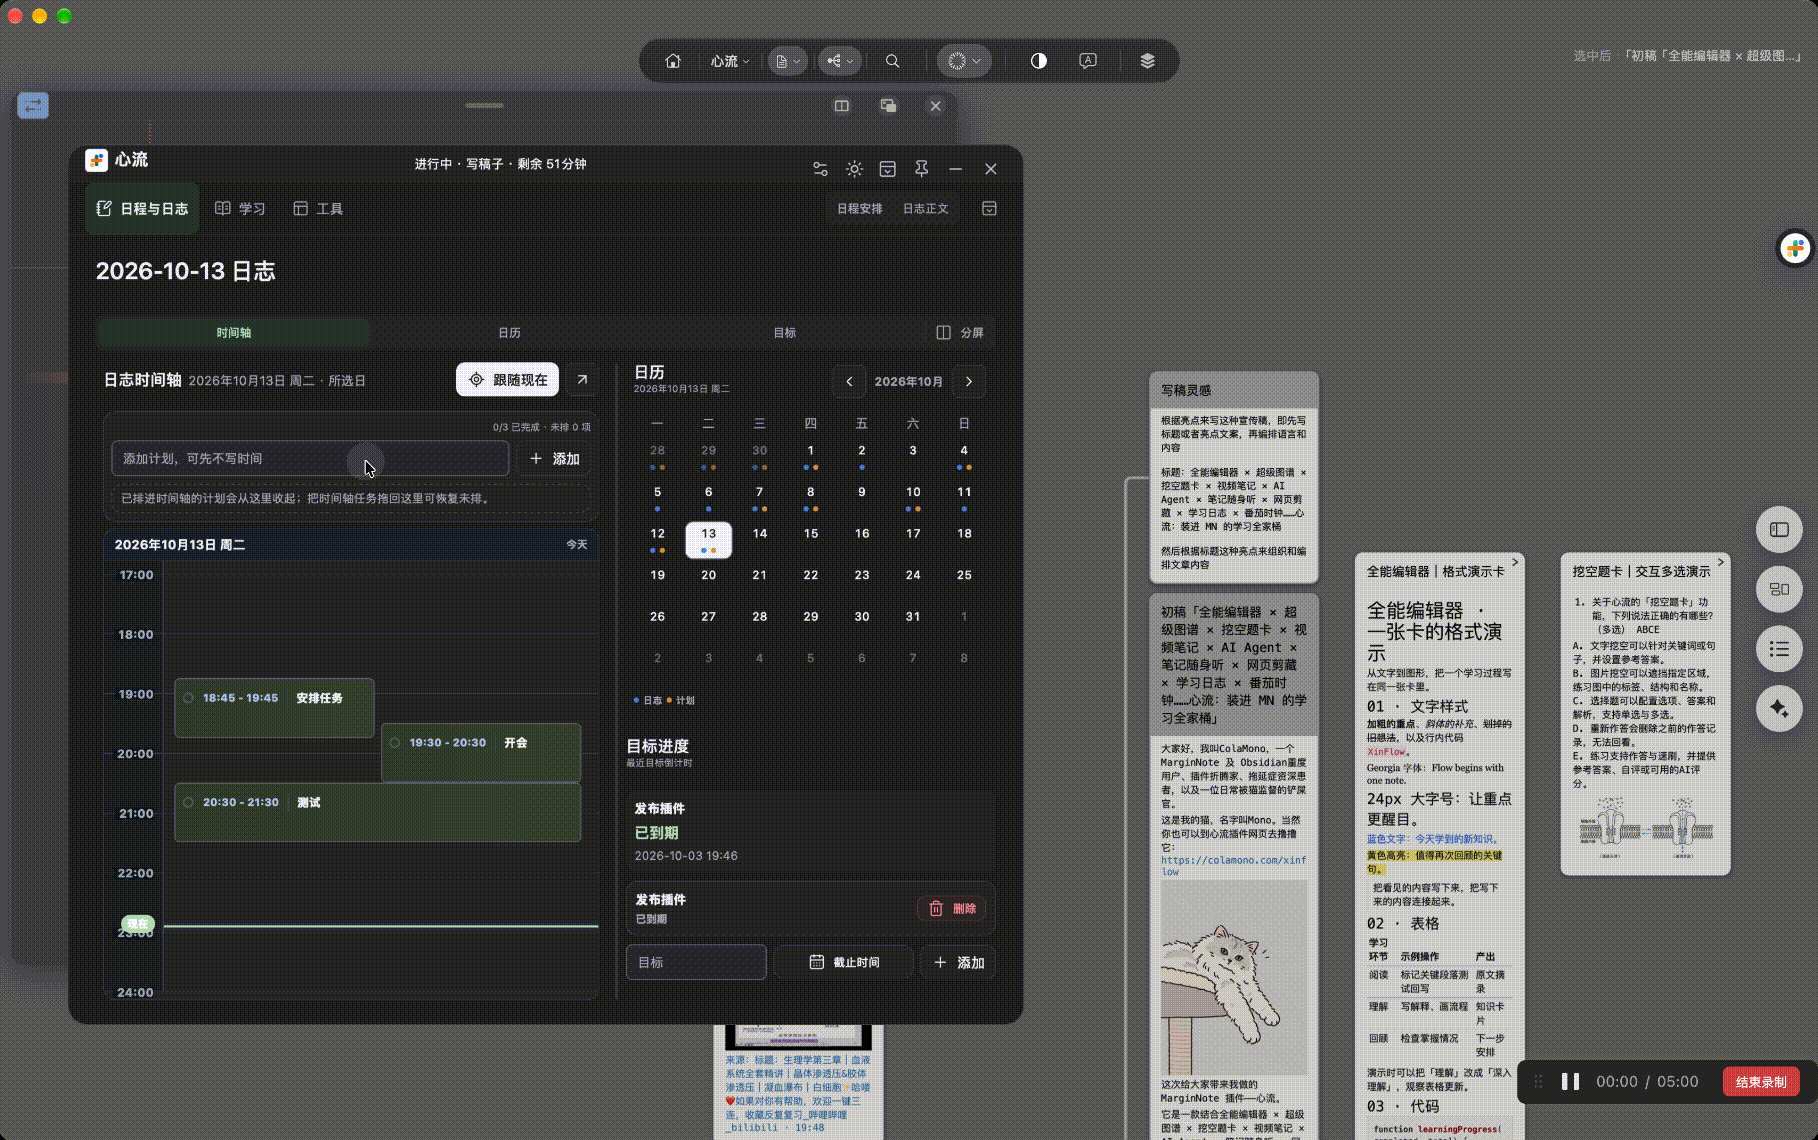Select the 日历 view tab

(x=509, y=333)
